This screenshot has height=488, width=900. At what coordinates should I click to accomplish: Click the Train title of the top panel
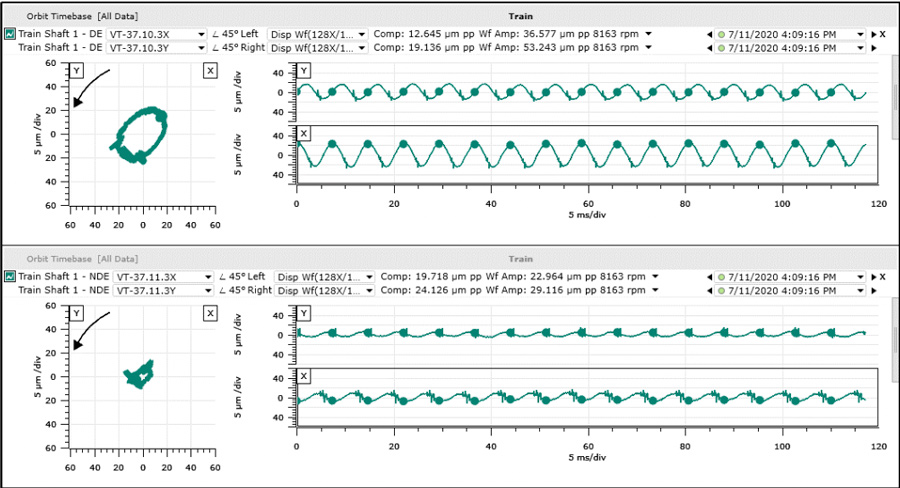(521, 16)
